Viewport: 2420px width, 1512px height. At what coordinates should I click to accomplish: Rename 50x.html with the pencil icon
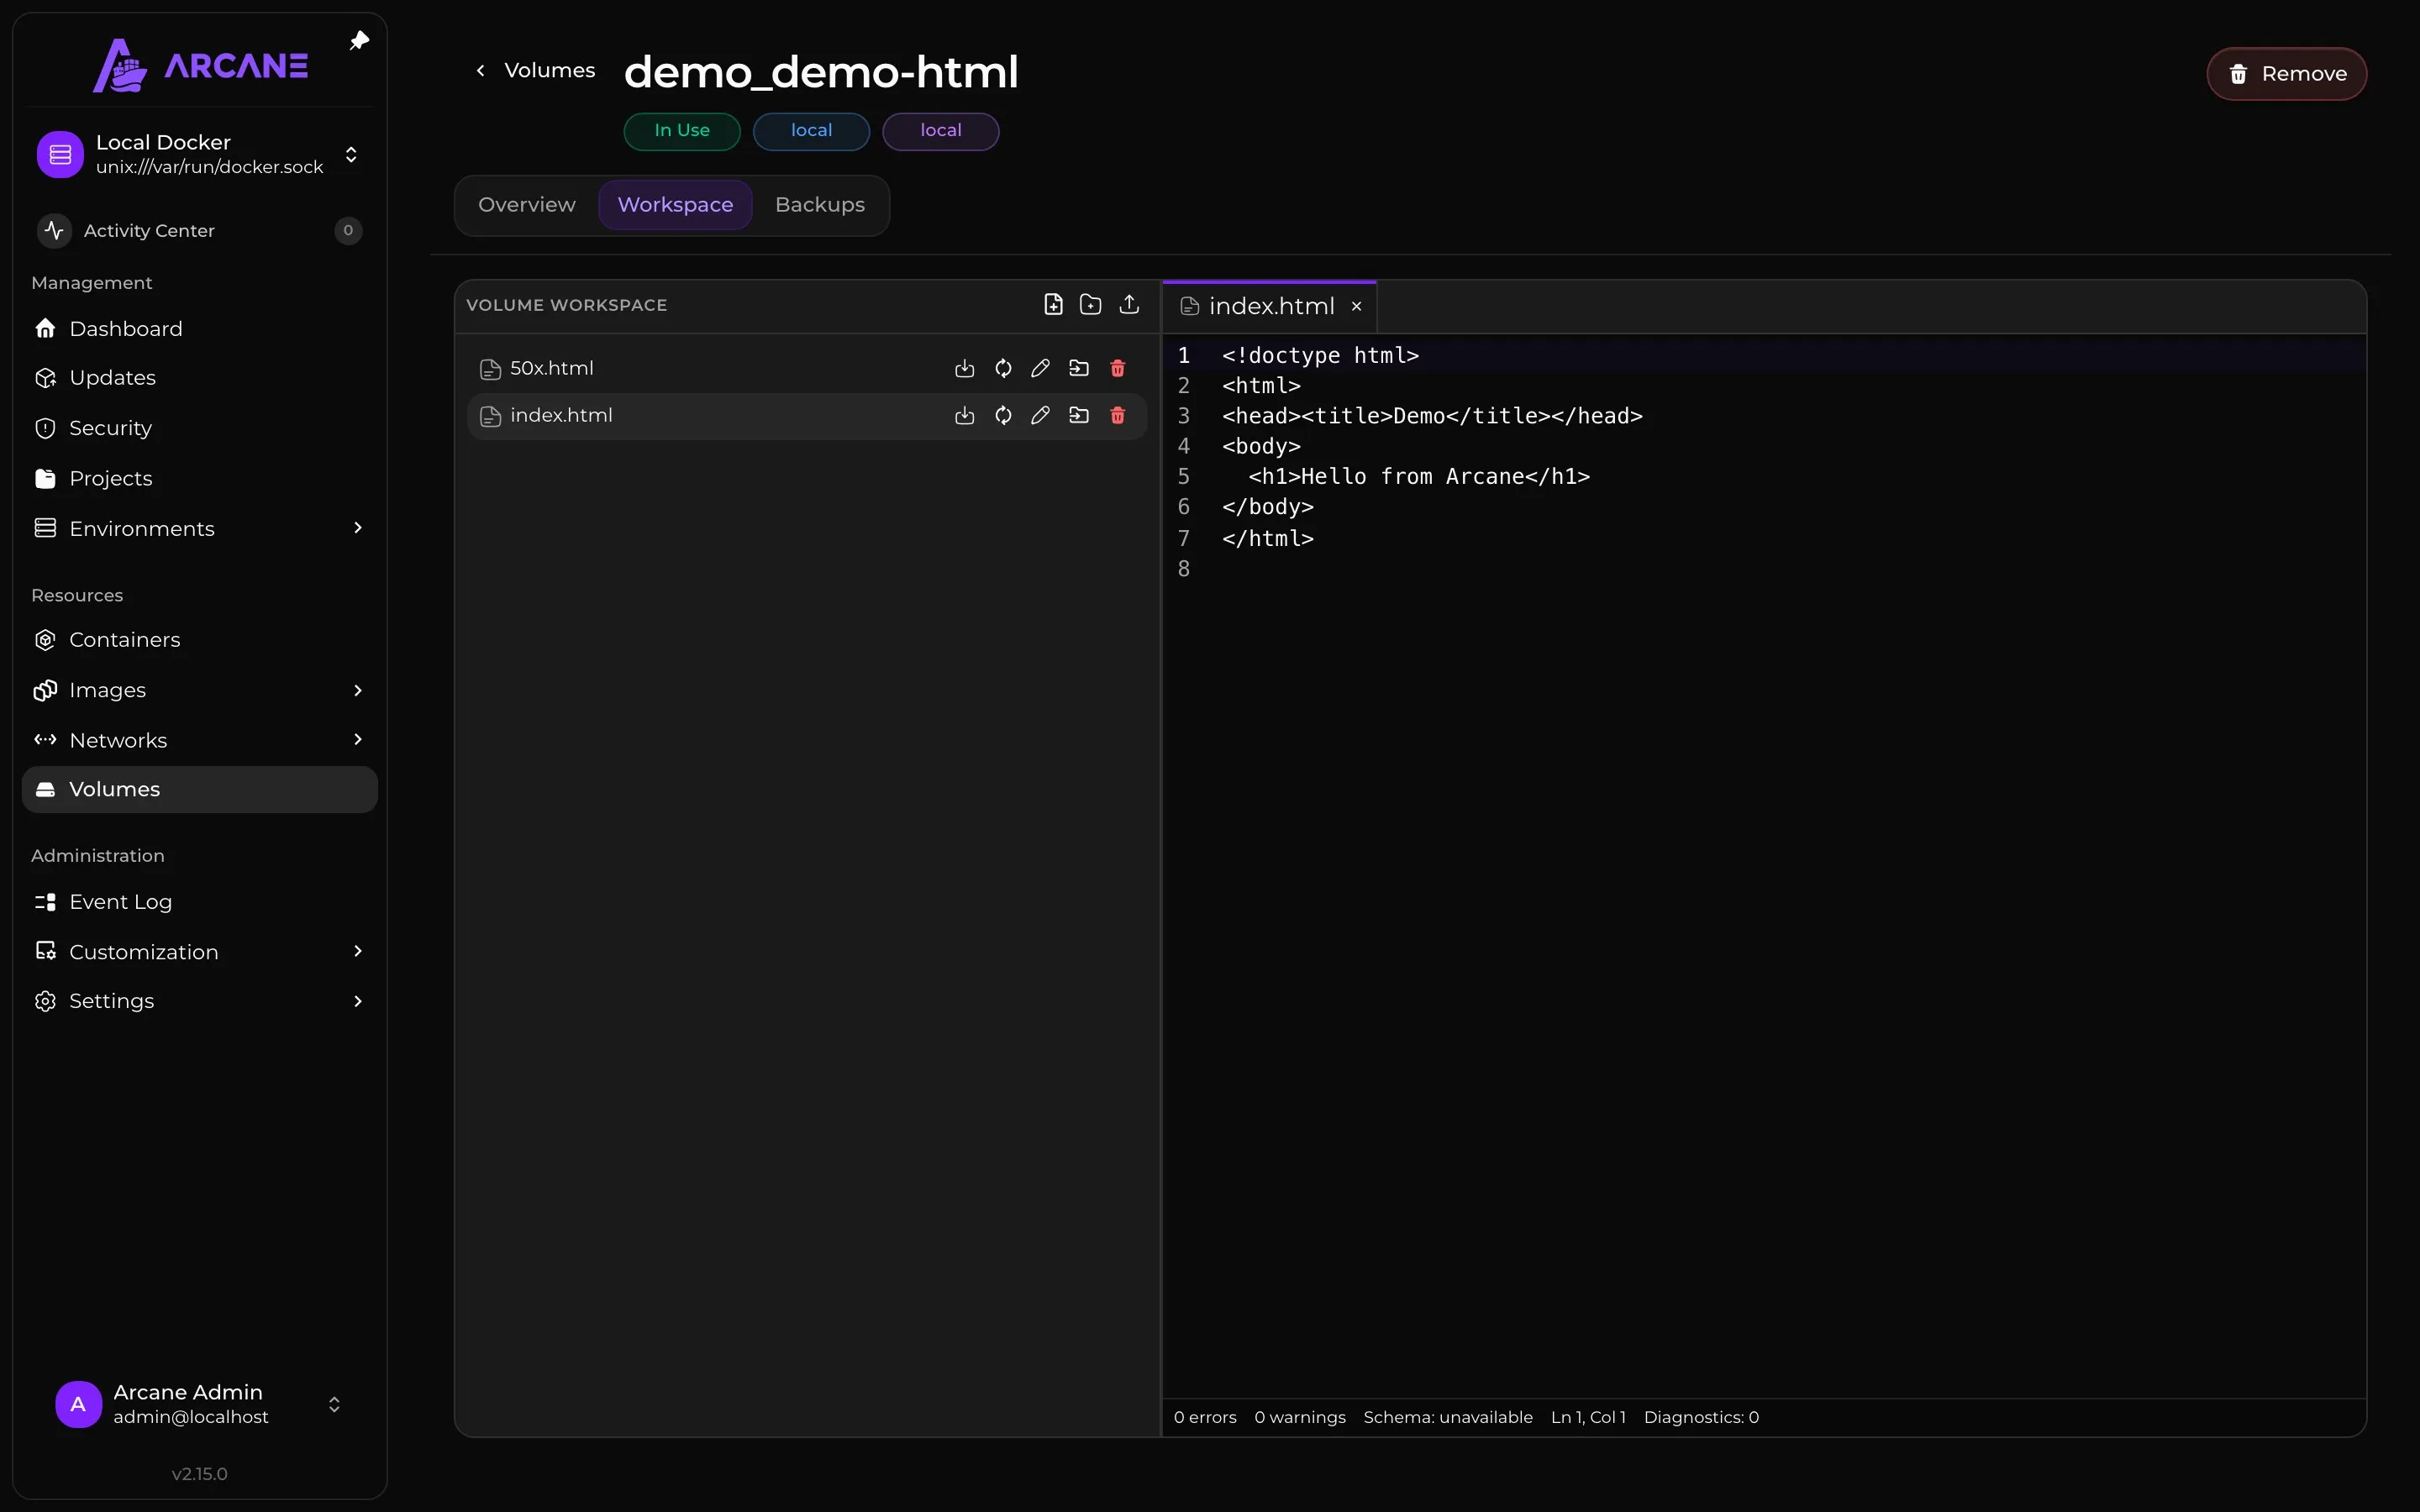[x=1040, y=369]
